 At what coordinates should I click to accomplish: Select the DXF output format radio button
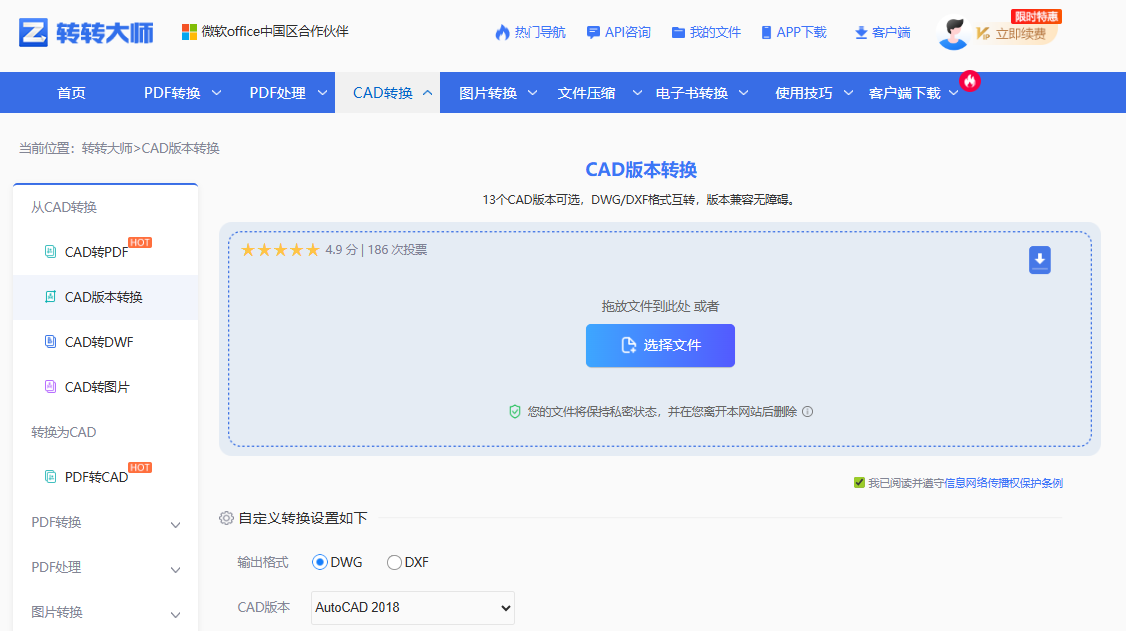(x=394, y=562)
